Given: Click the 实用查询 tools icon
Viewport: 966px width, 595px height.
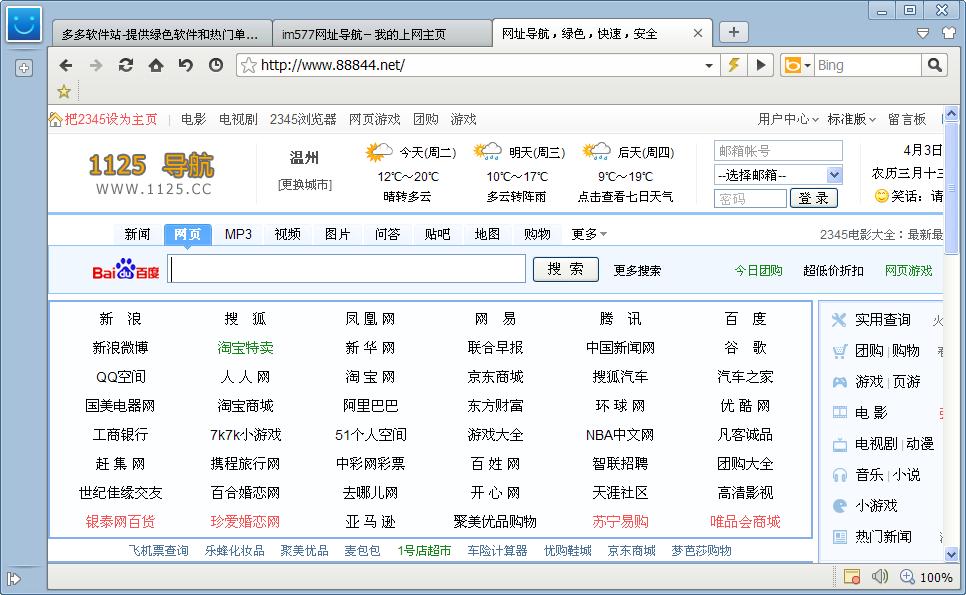Looking at the screenshot, I should coord(839,320).
